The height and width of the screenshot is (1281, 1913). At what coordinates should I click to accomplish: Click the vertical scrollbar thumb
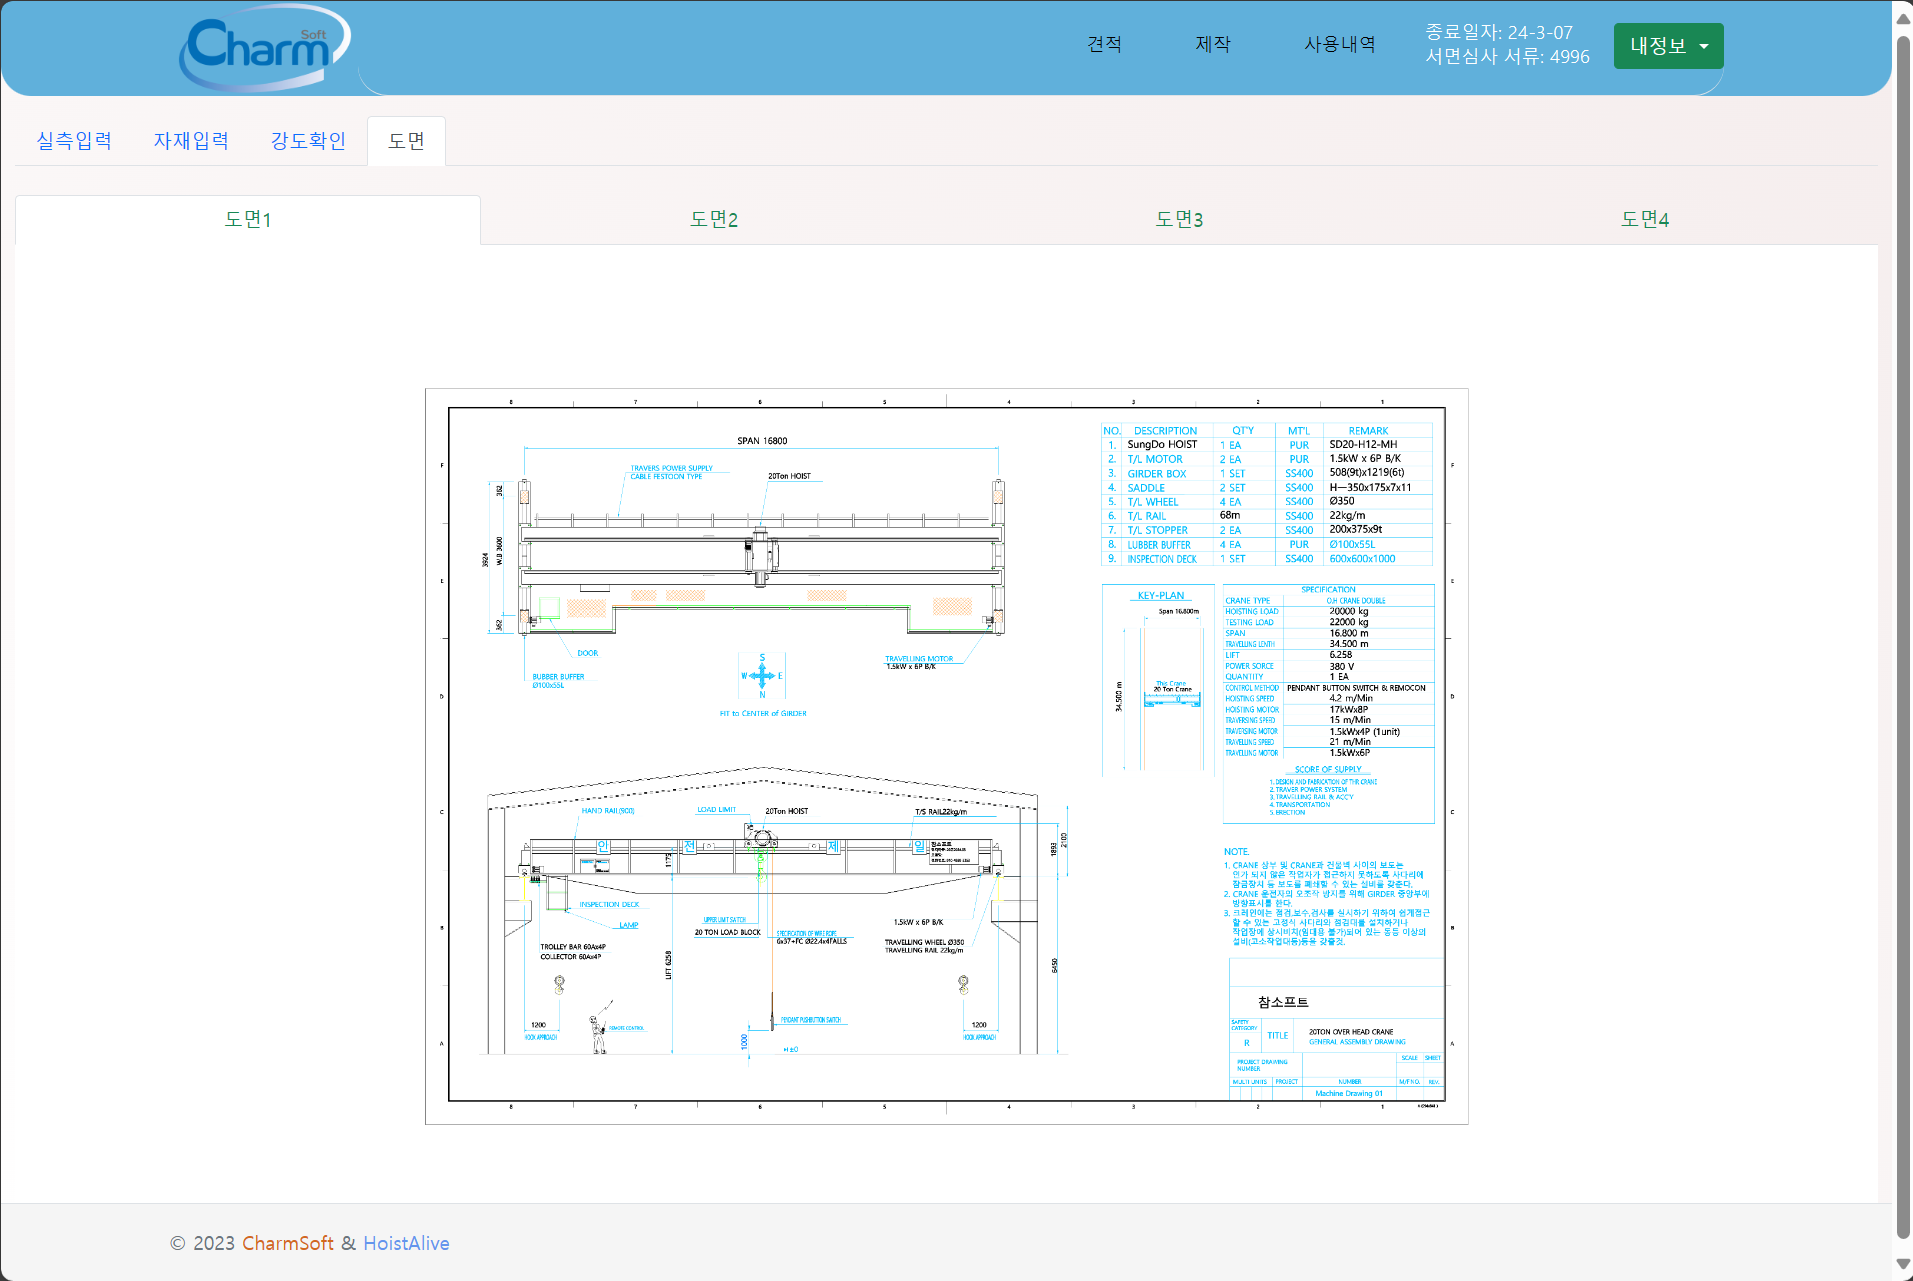pos(1903,630)
